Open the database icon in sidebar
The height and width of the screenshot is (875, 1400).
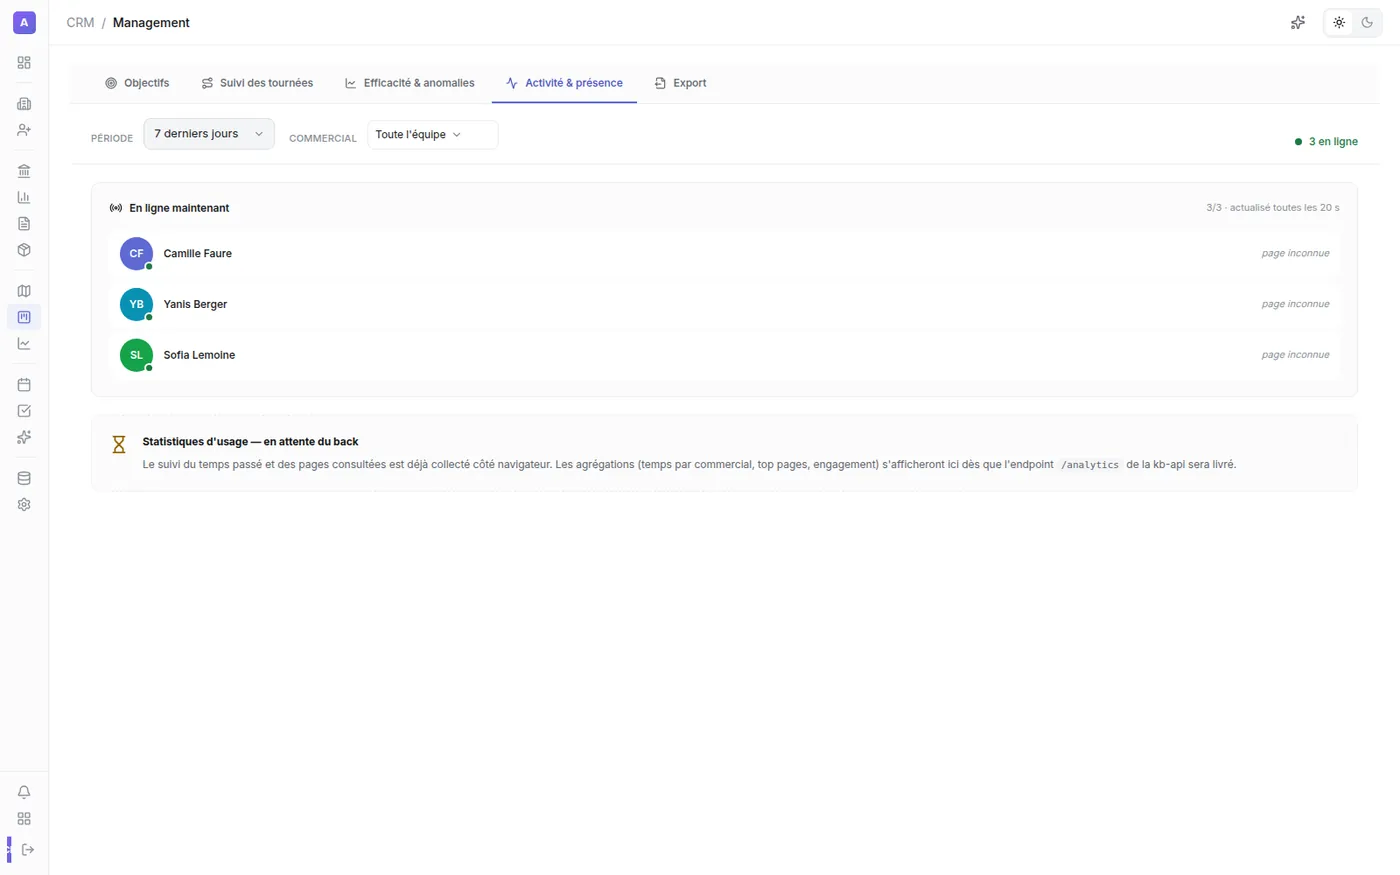[24, 478]
